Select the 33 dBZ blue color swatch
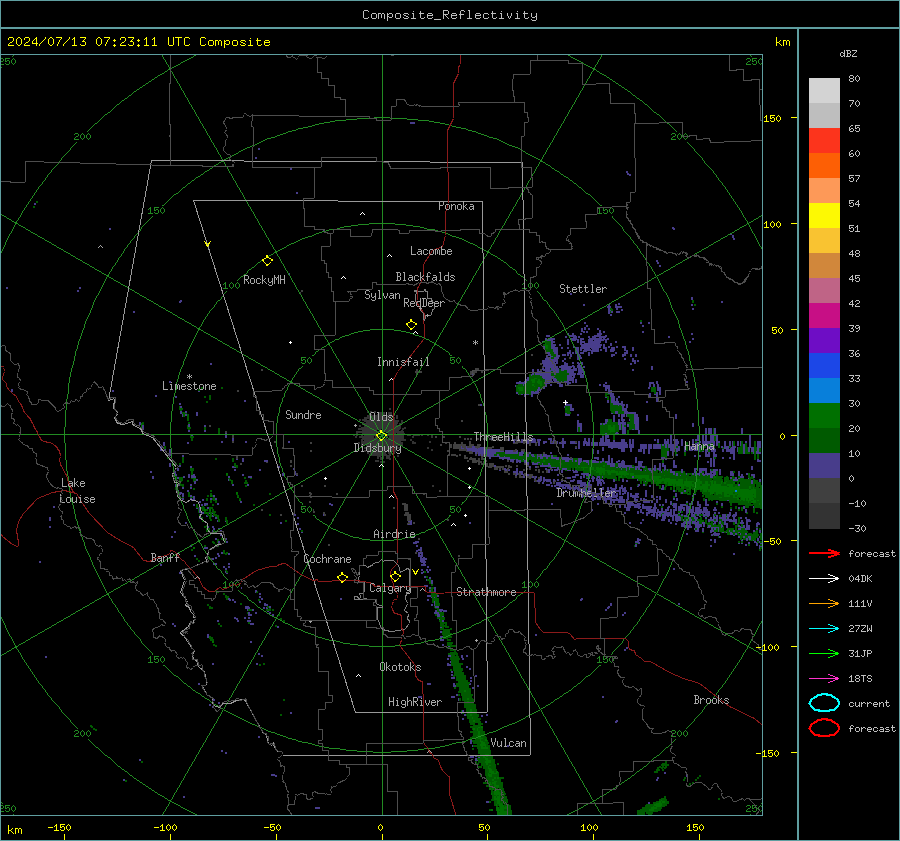900x841 pixels. [824, 365]
